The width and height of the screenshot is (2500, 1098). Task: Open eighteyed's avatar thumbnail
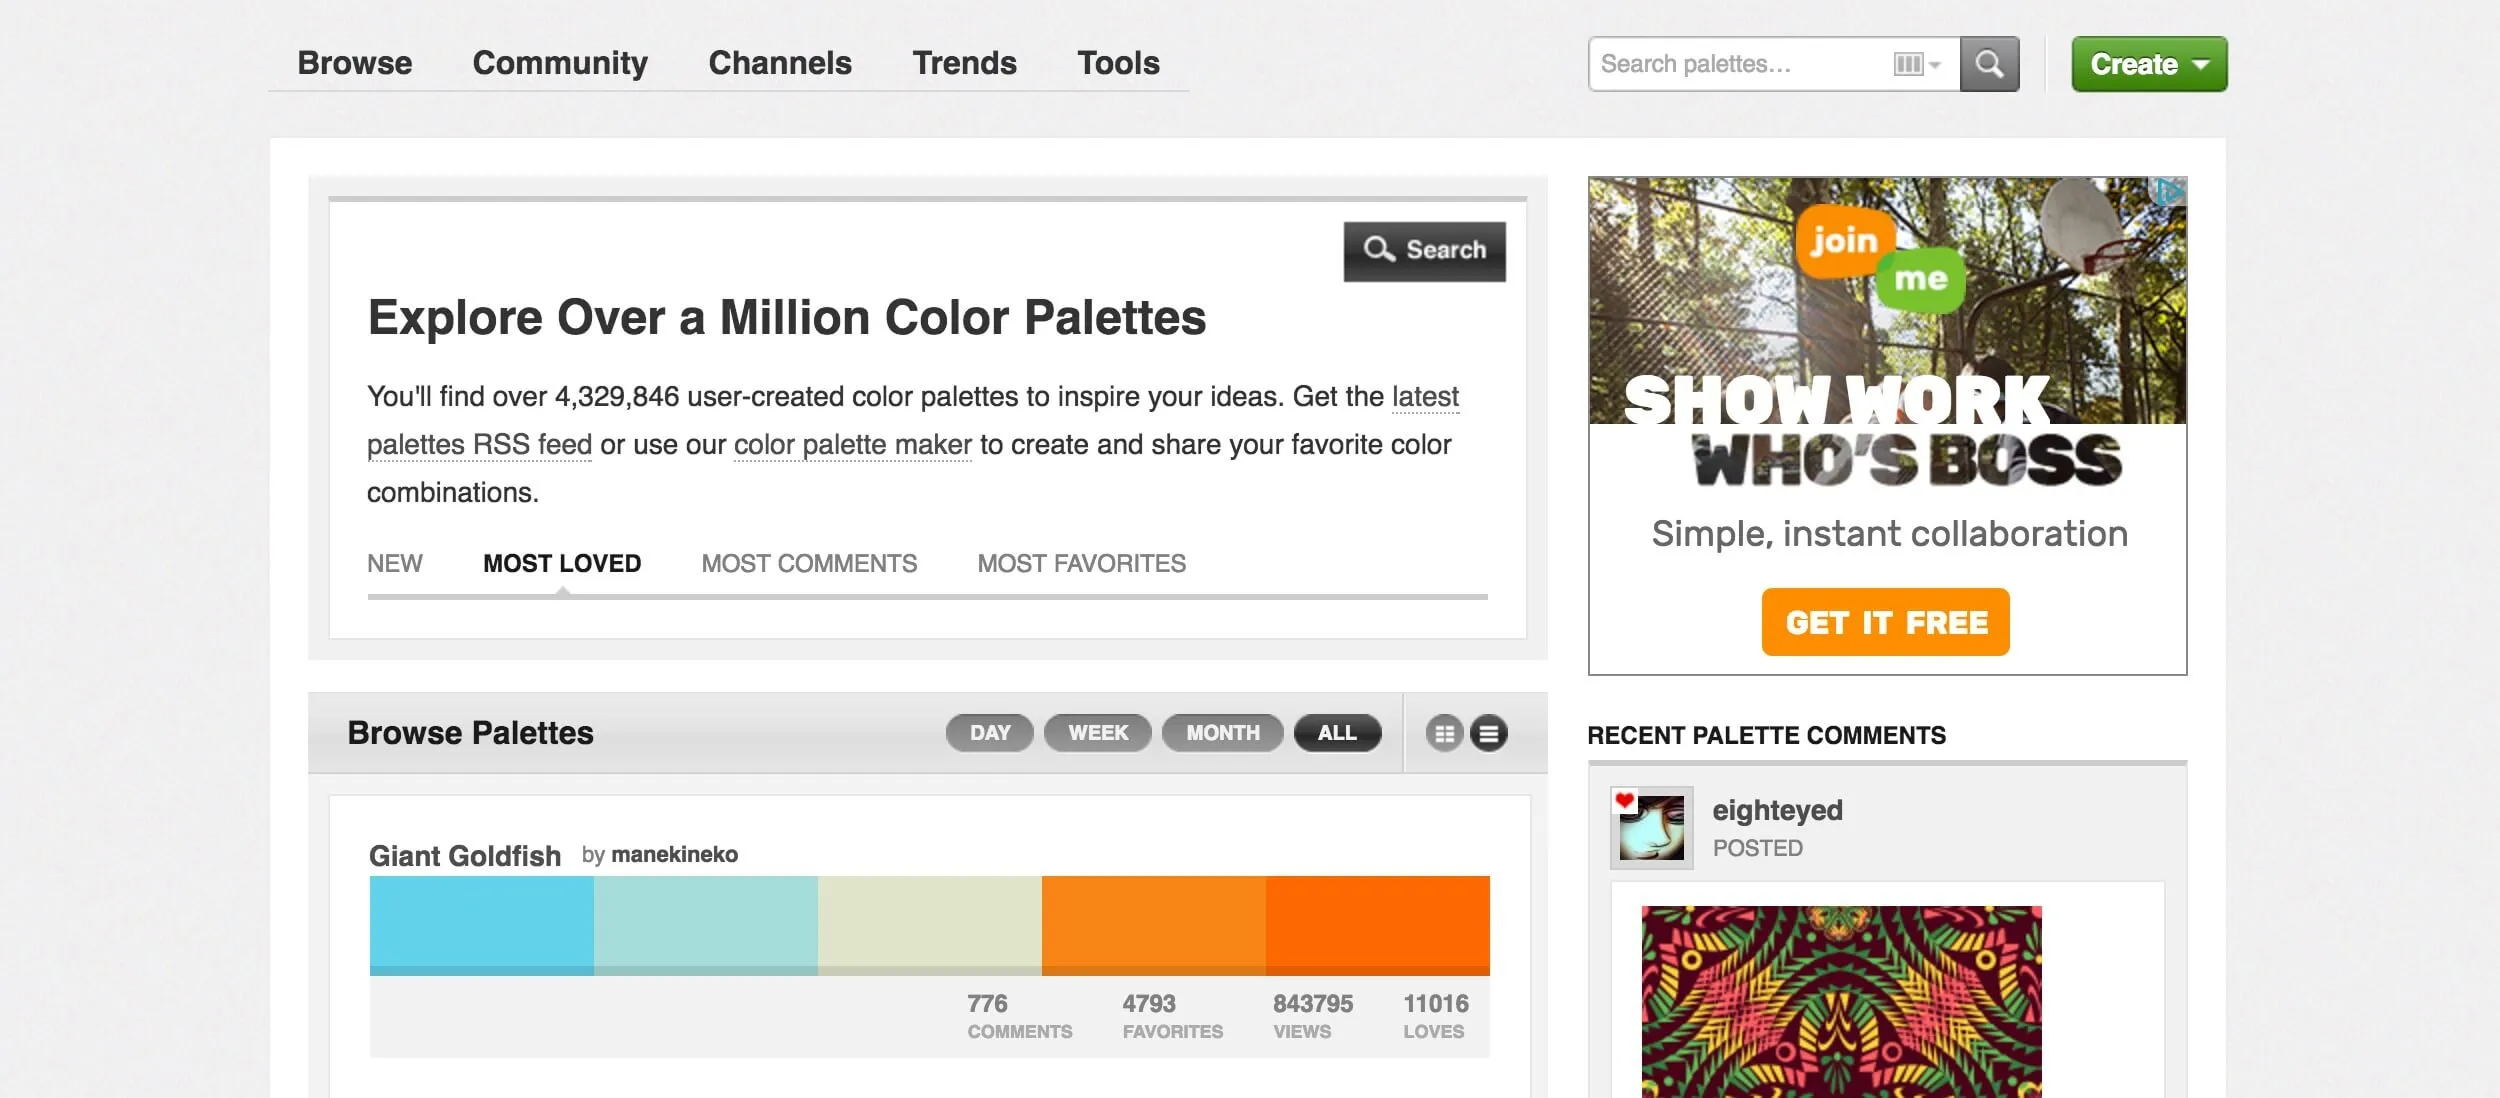1652,827
